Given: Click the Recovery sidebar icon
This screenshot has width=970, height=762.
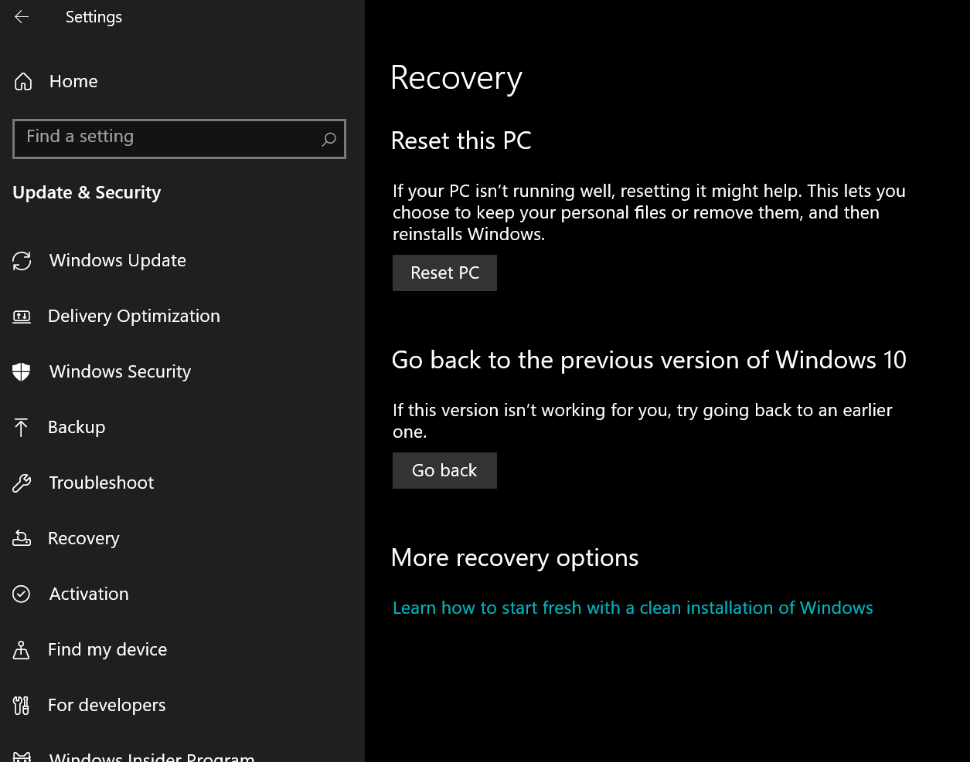Looking at the screenshot, I should click(x=22, y=538).
